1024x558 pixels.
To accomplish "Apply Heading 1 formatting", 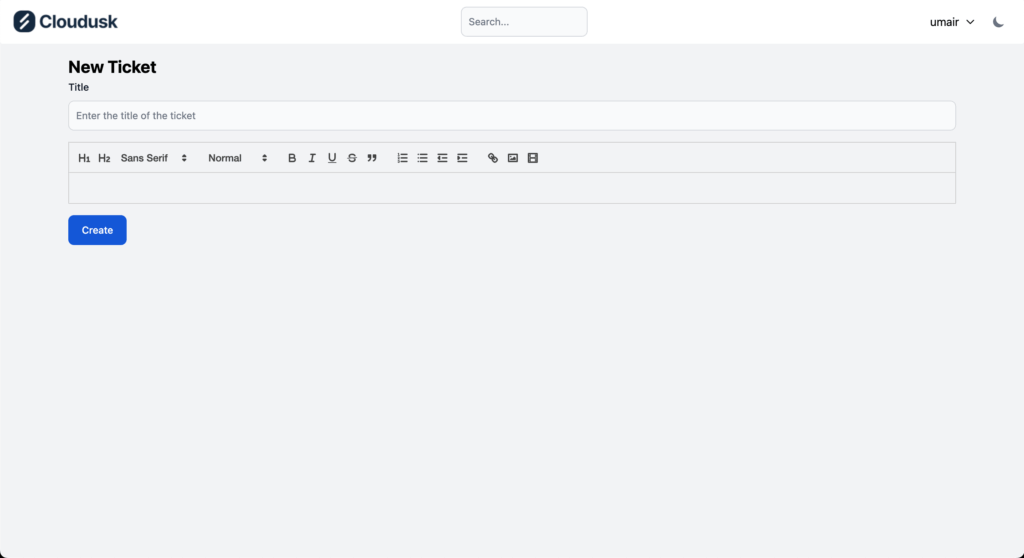I will tap(84, 158).
